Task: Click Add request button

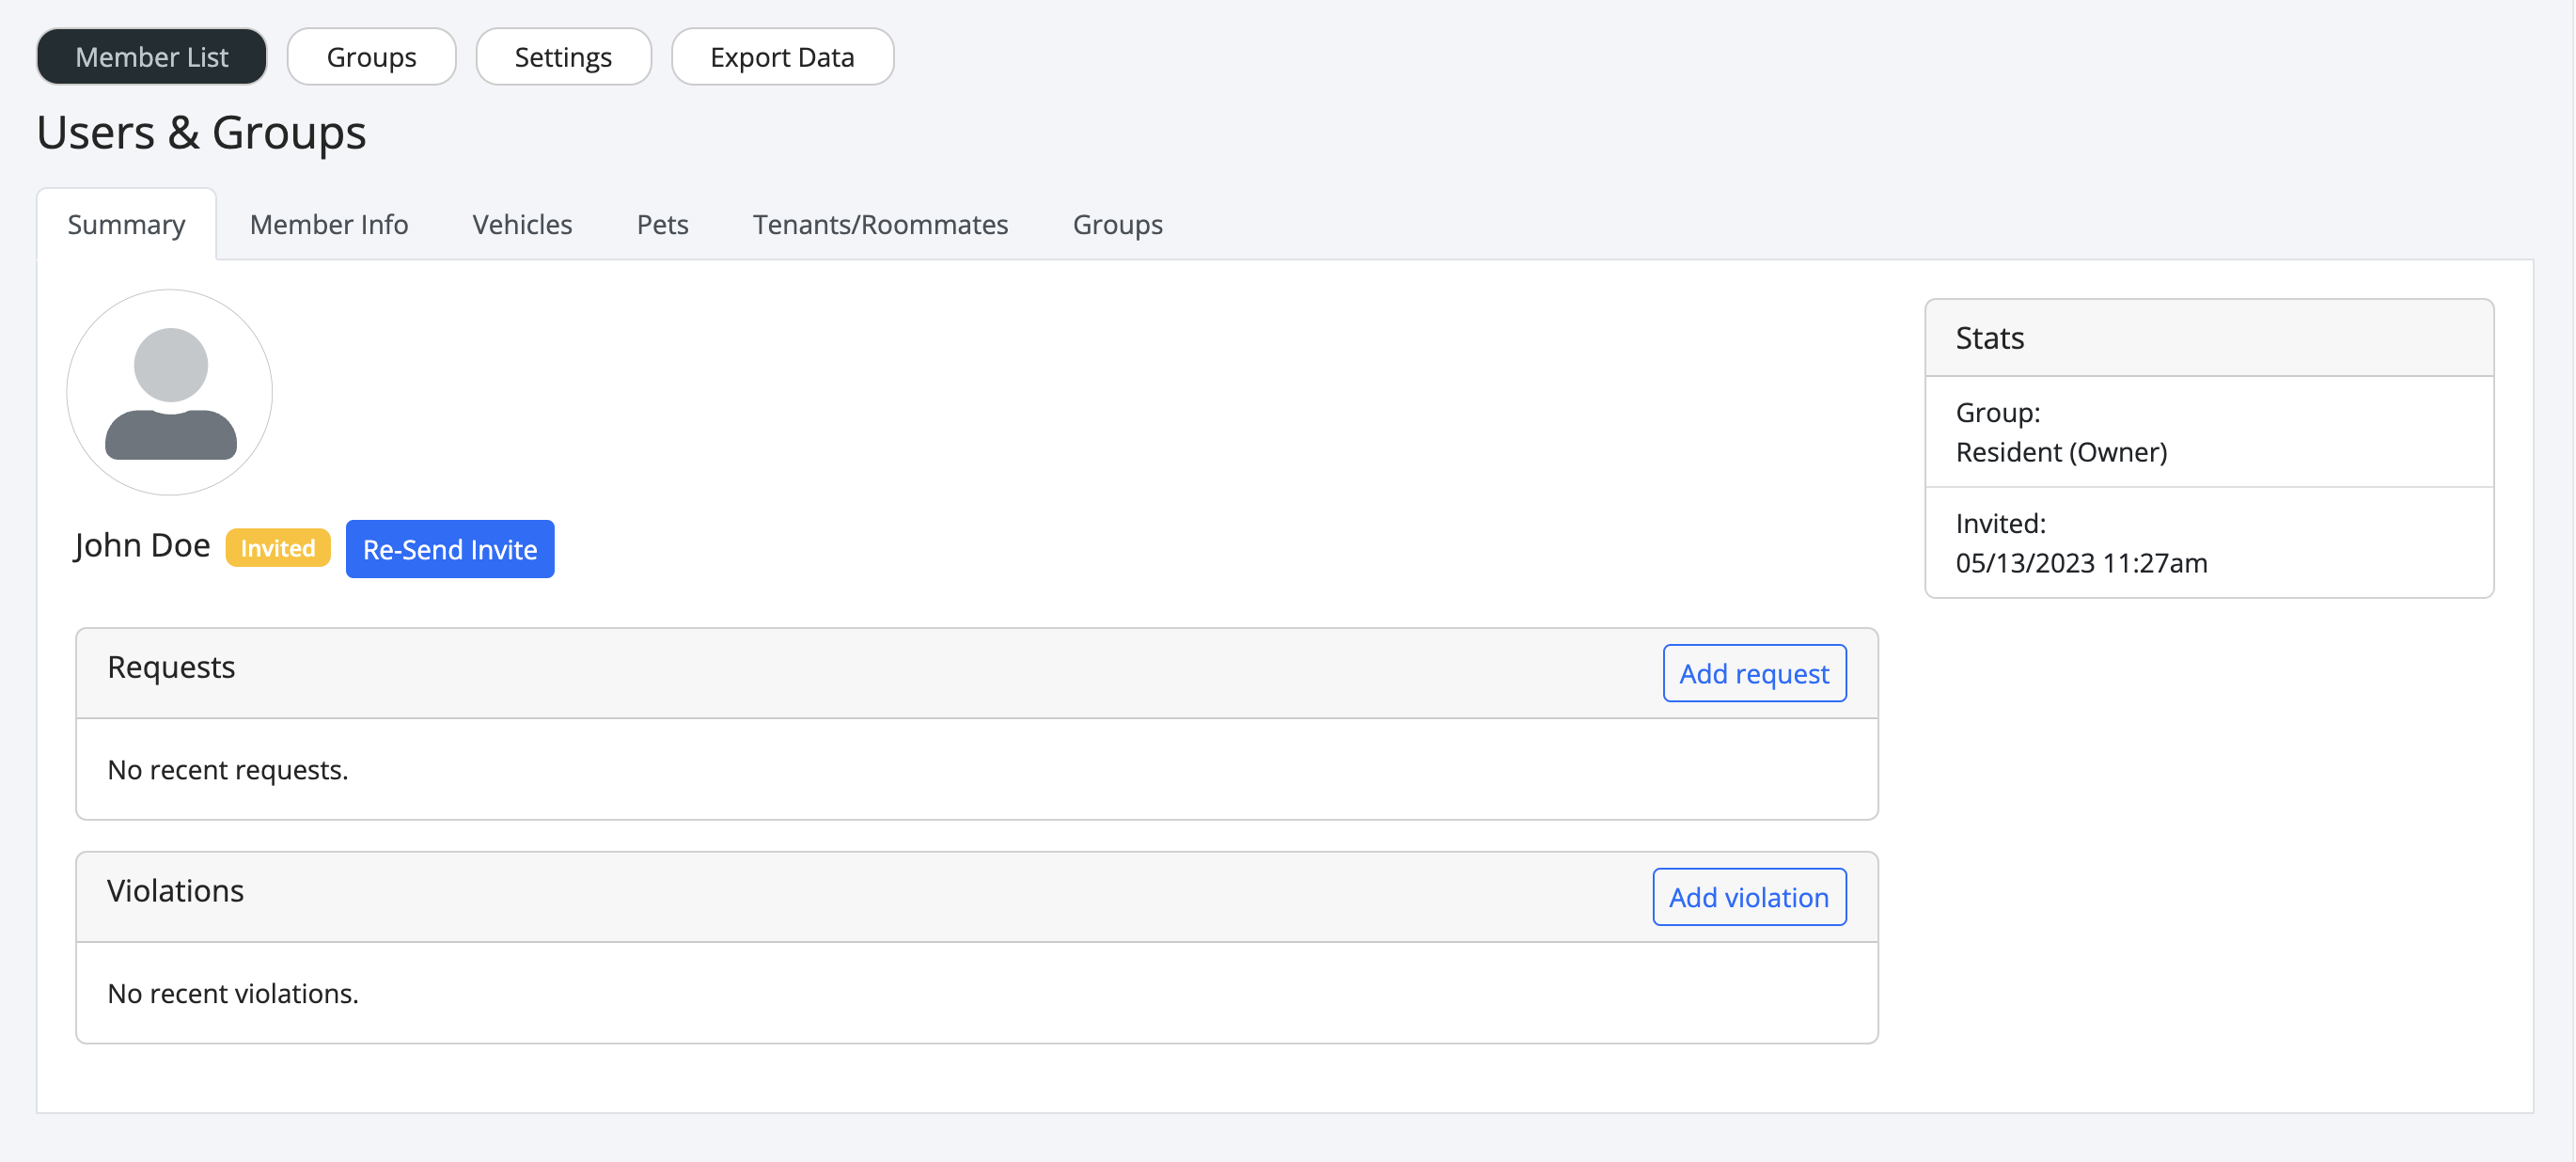Action: [x=1754, y=673]
